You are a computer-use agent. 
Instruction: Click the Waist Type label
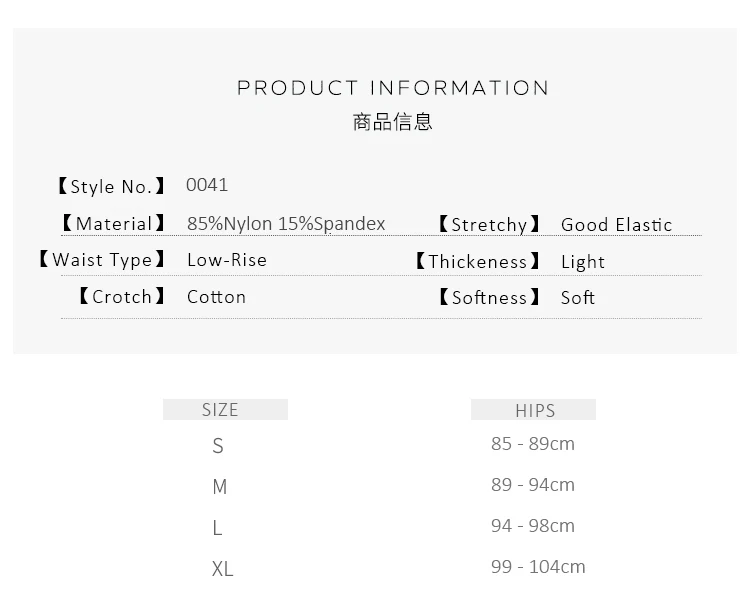coord(102,260)
